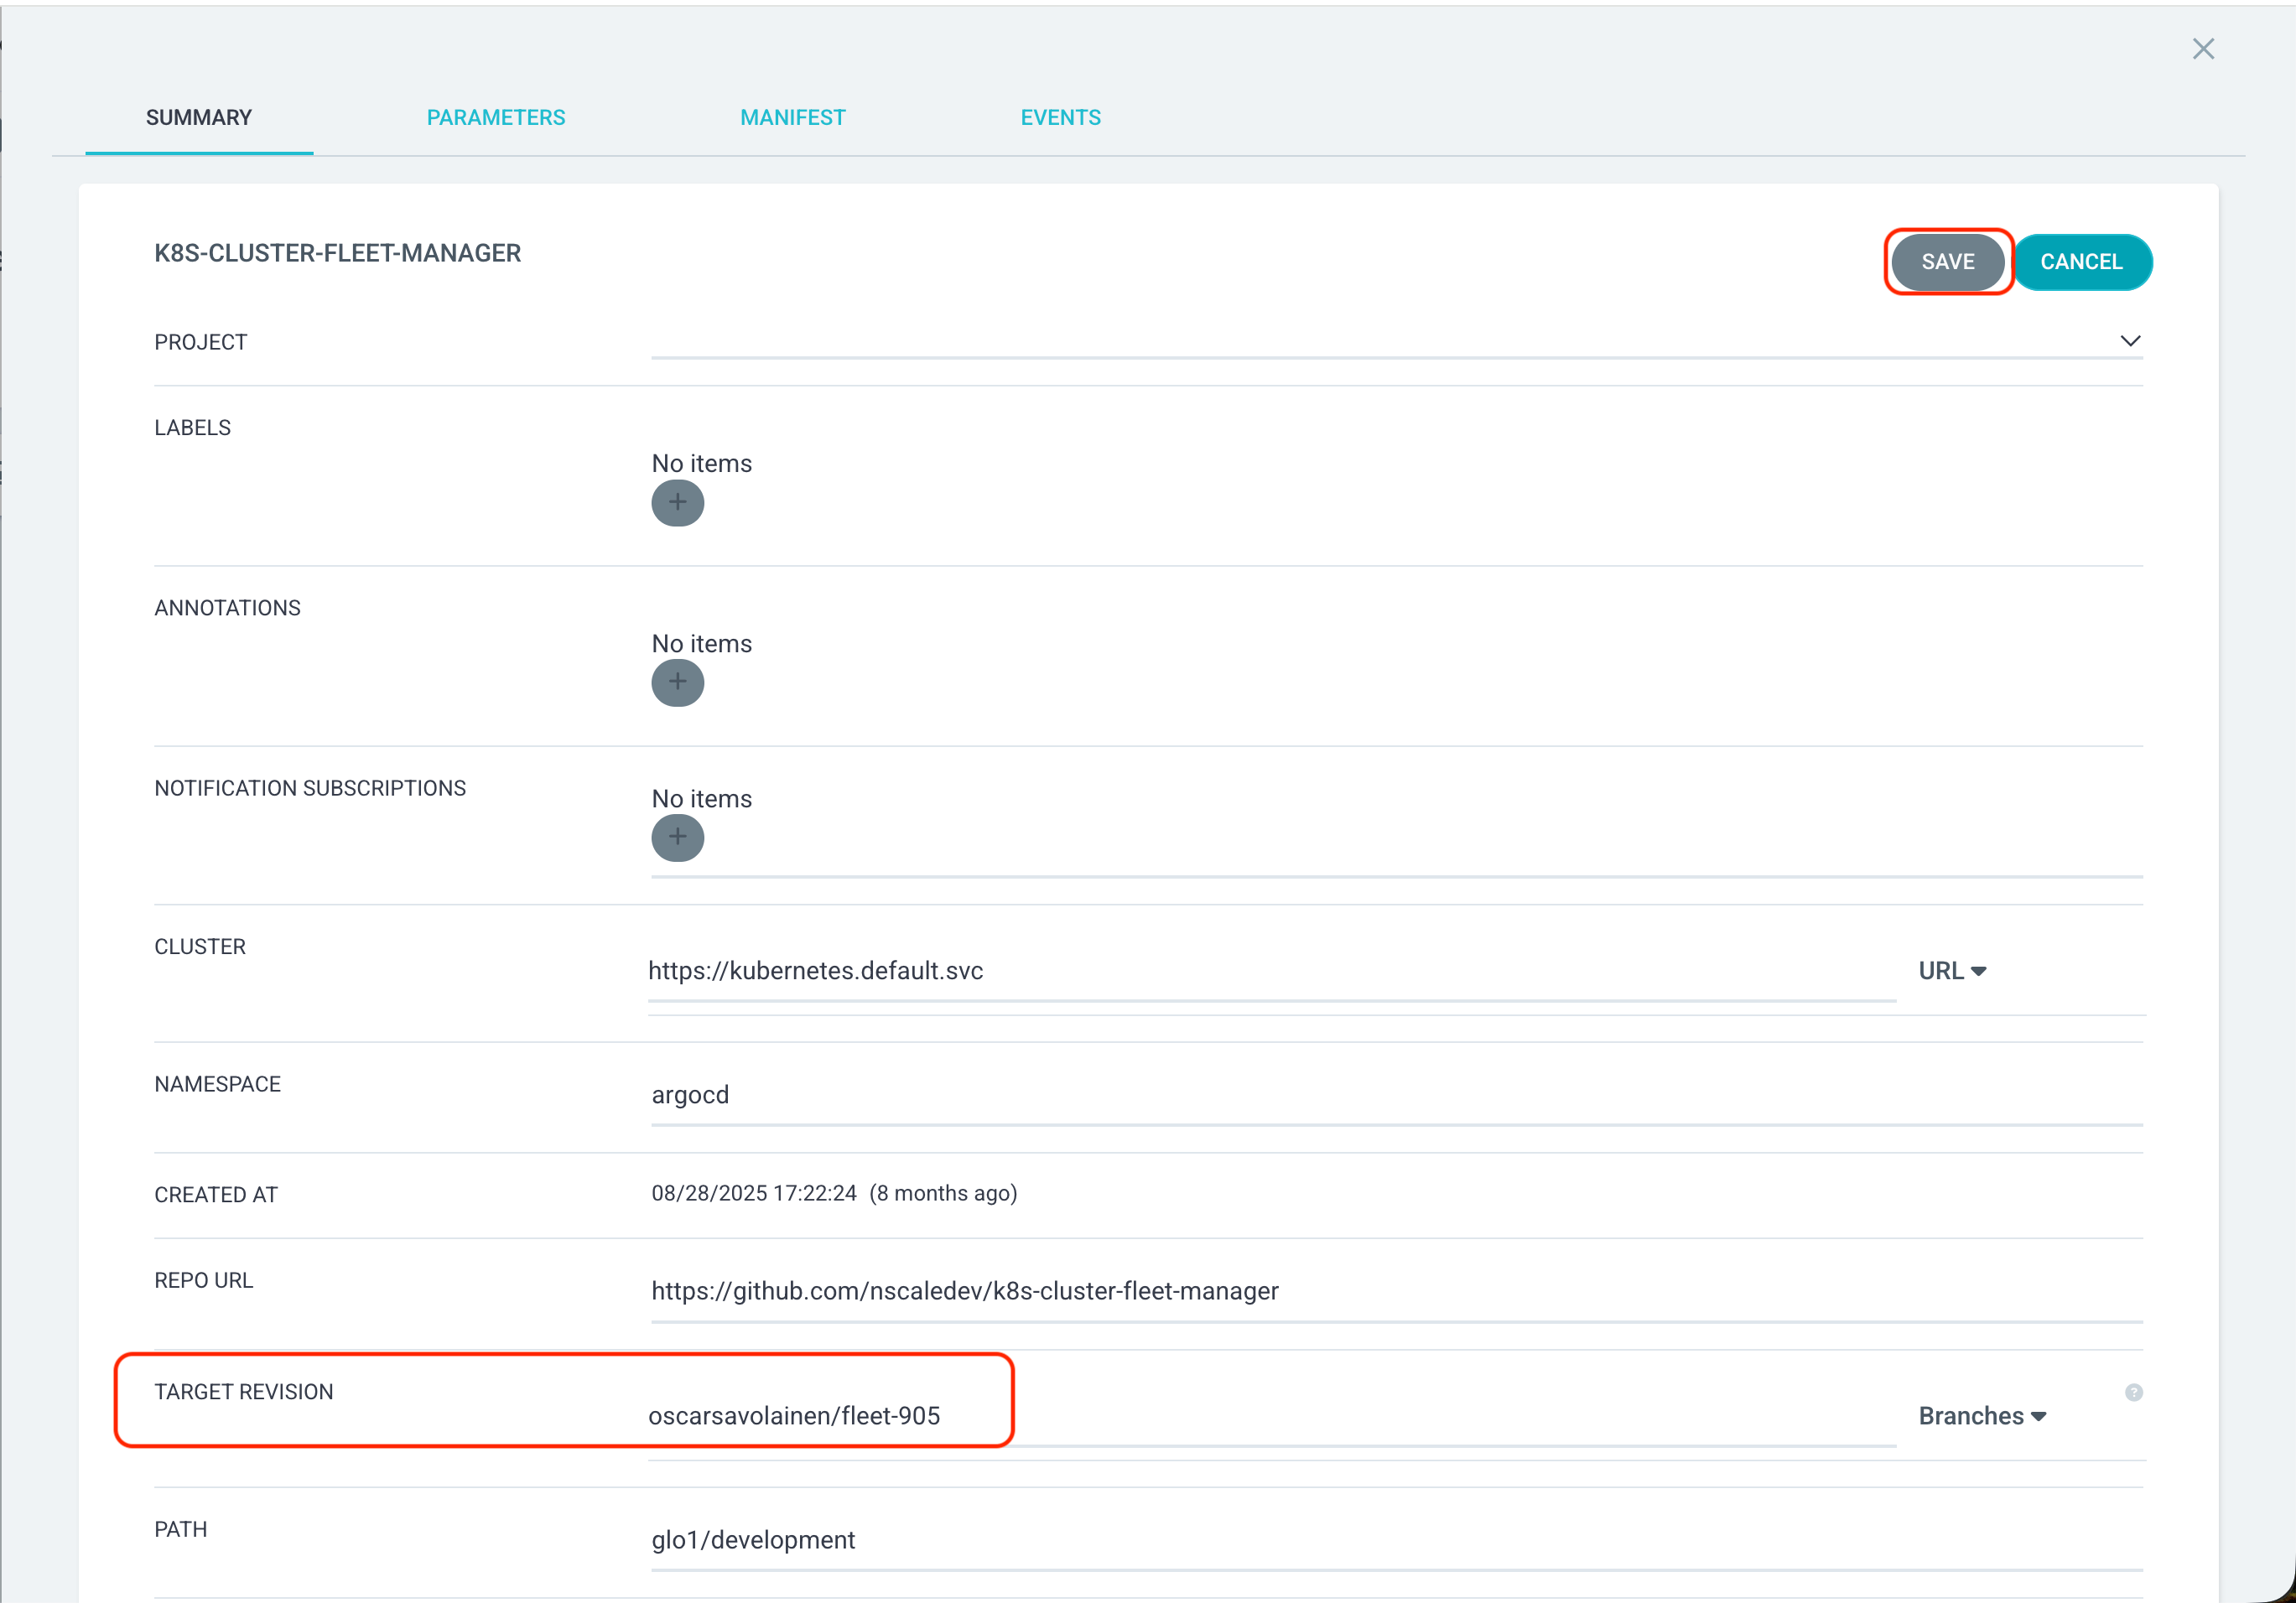Select the K8S-CLUSTER-FLEET-MANAGER title text

pos(338,253)
